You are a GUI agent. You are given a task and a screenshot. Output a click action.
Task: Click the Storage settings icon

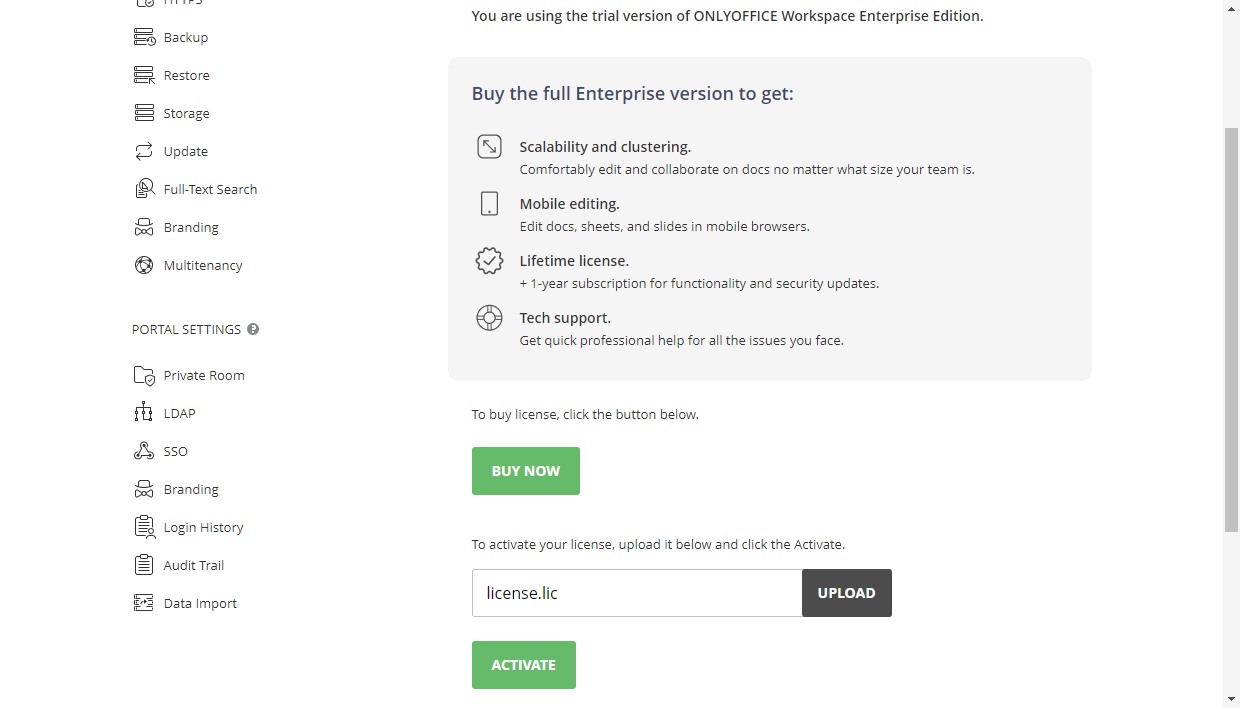[x=143, y=112]
